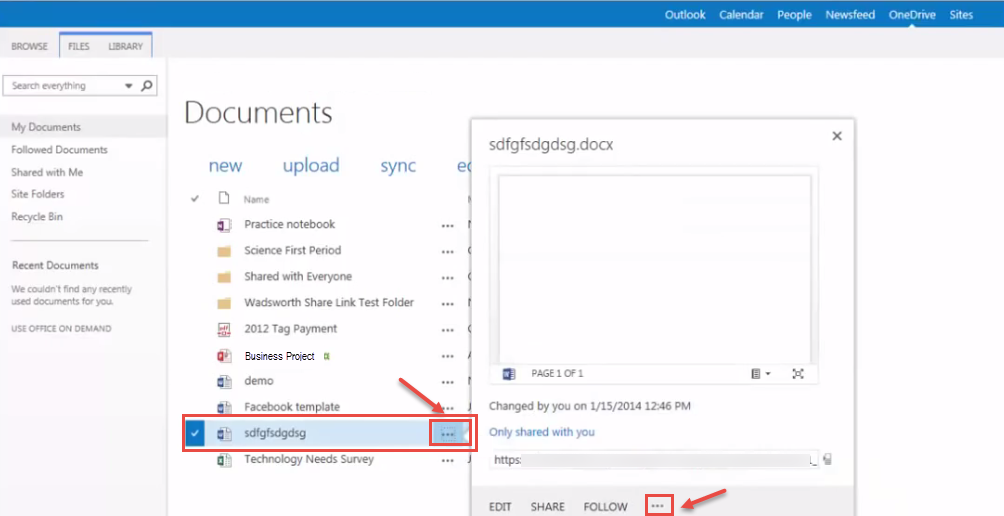Viewport: 1004px width, 516px height.
Task: Click the PowerPoint icon for Business Project
Action: coord(223,355)
